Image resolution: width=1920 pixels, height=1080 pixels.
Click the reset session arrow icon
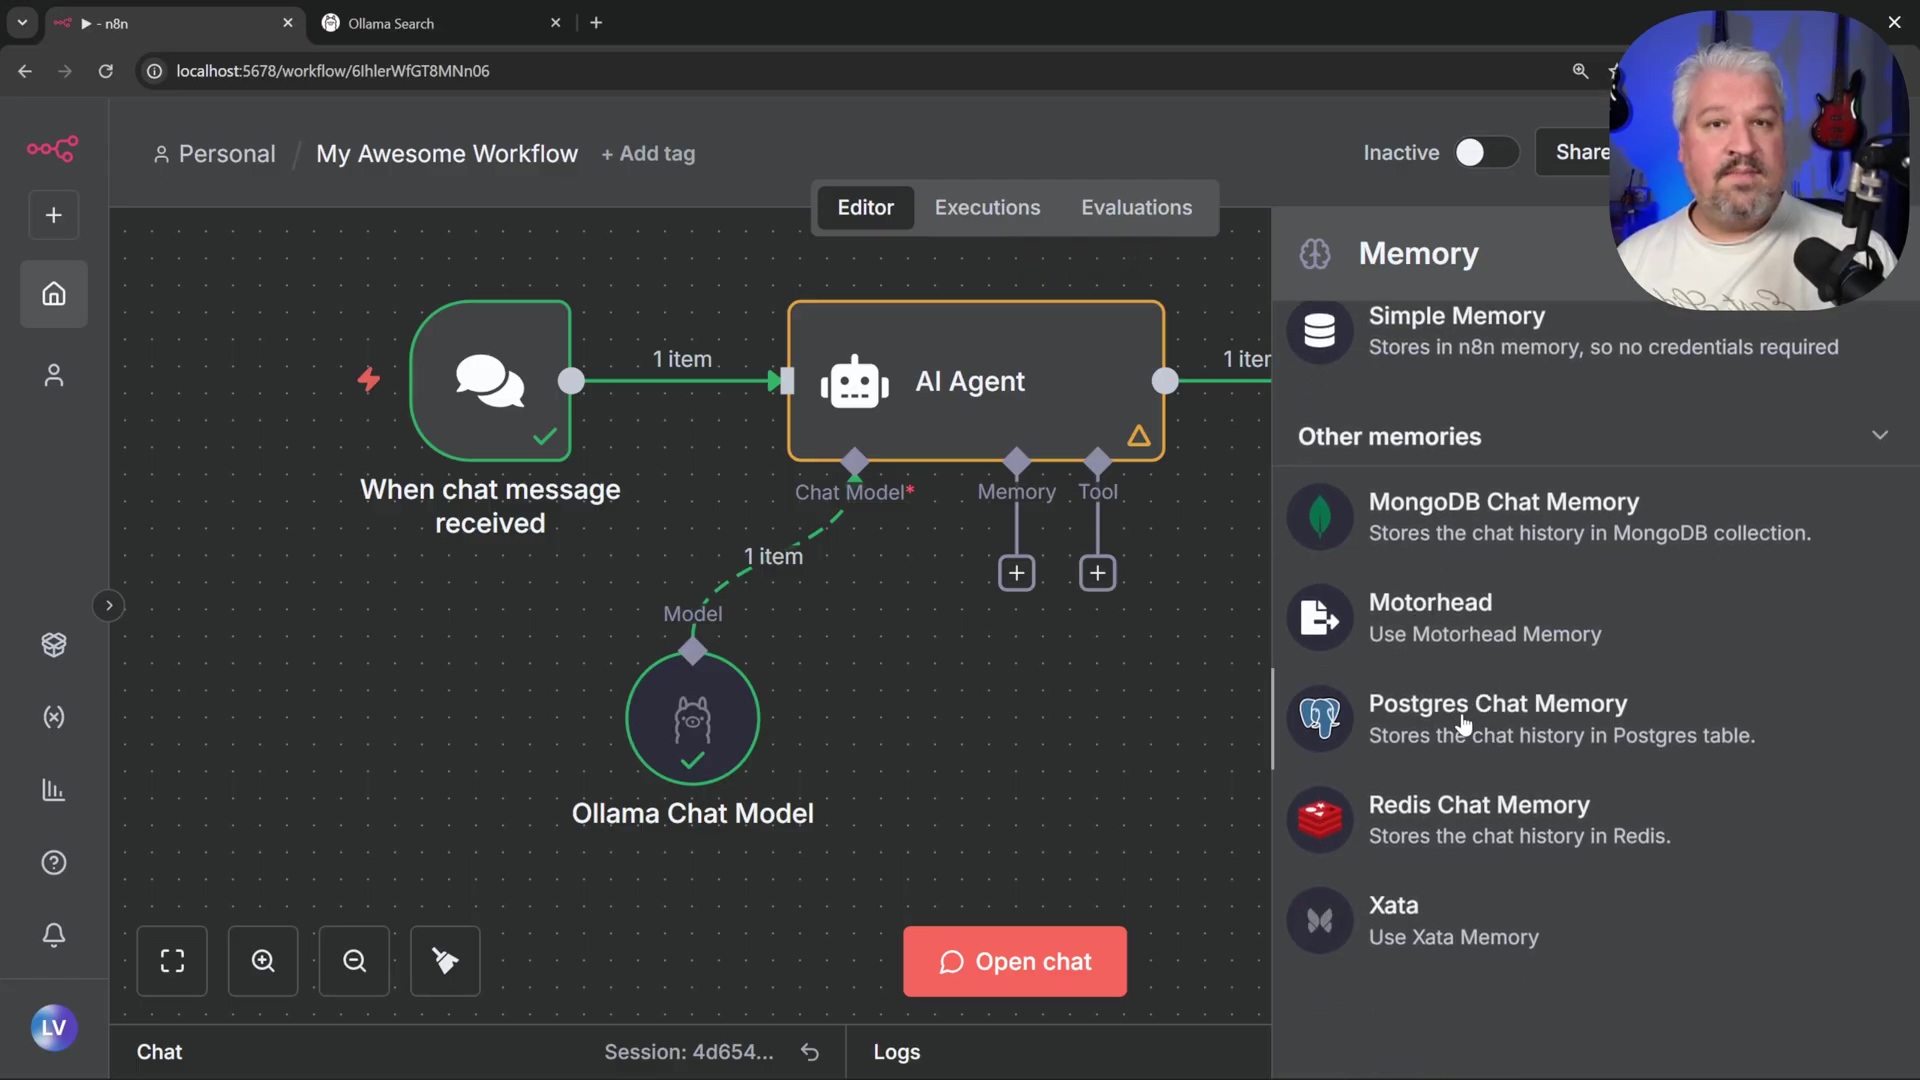810,1052
